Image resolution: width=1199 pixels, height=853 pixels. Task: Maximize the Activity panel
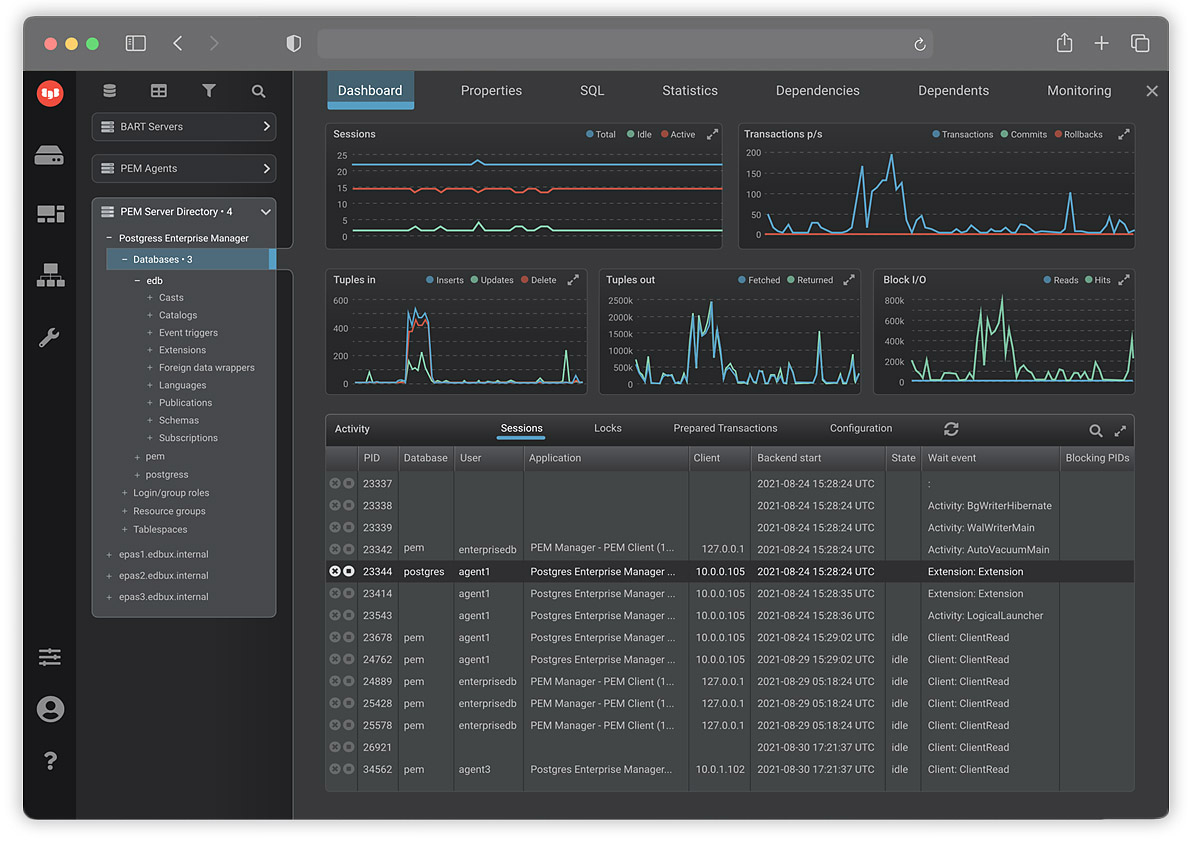click(1120, 431)
